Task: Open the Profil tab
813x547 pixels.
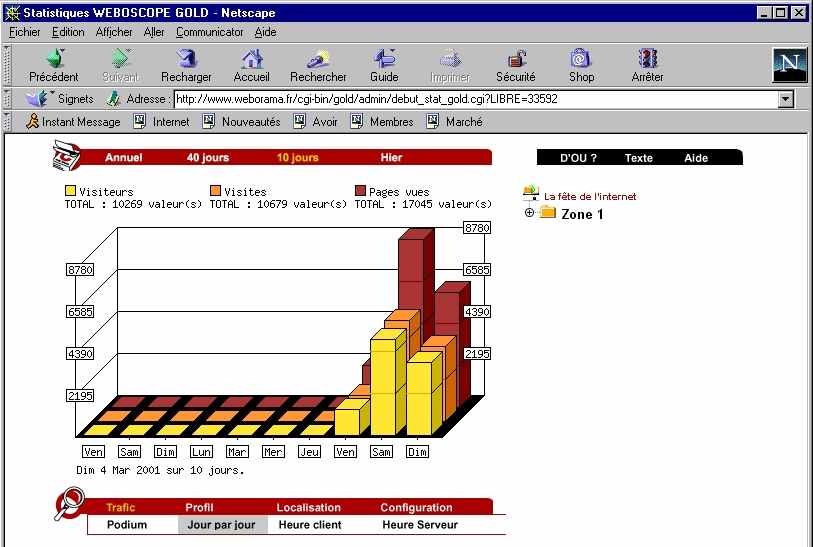Action: coord(199,508)
